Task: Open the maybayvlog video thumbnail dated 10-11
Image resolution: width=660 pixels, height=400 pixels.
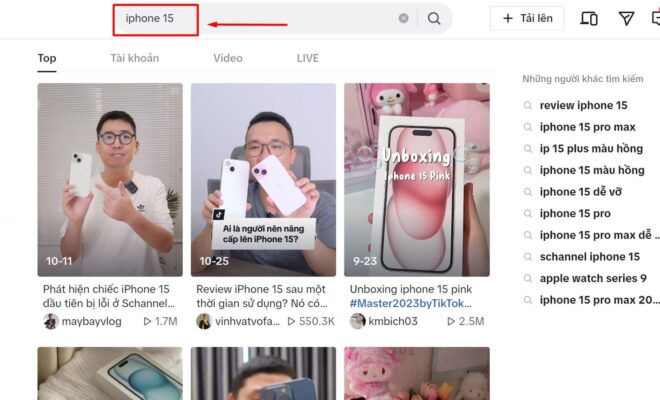Action: [x=110, y=180]
